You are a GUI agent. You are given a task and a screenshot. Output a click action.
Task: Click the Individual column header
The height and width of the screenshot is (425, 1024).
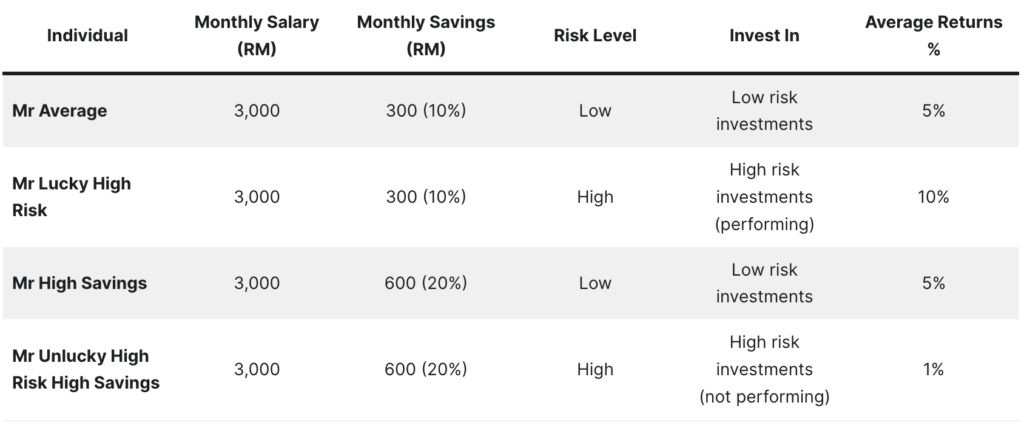tap(87, 35)
